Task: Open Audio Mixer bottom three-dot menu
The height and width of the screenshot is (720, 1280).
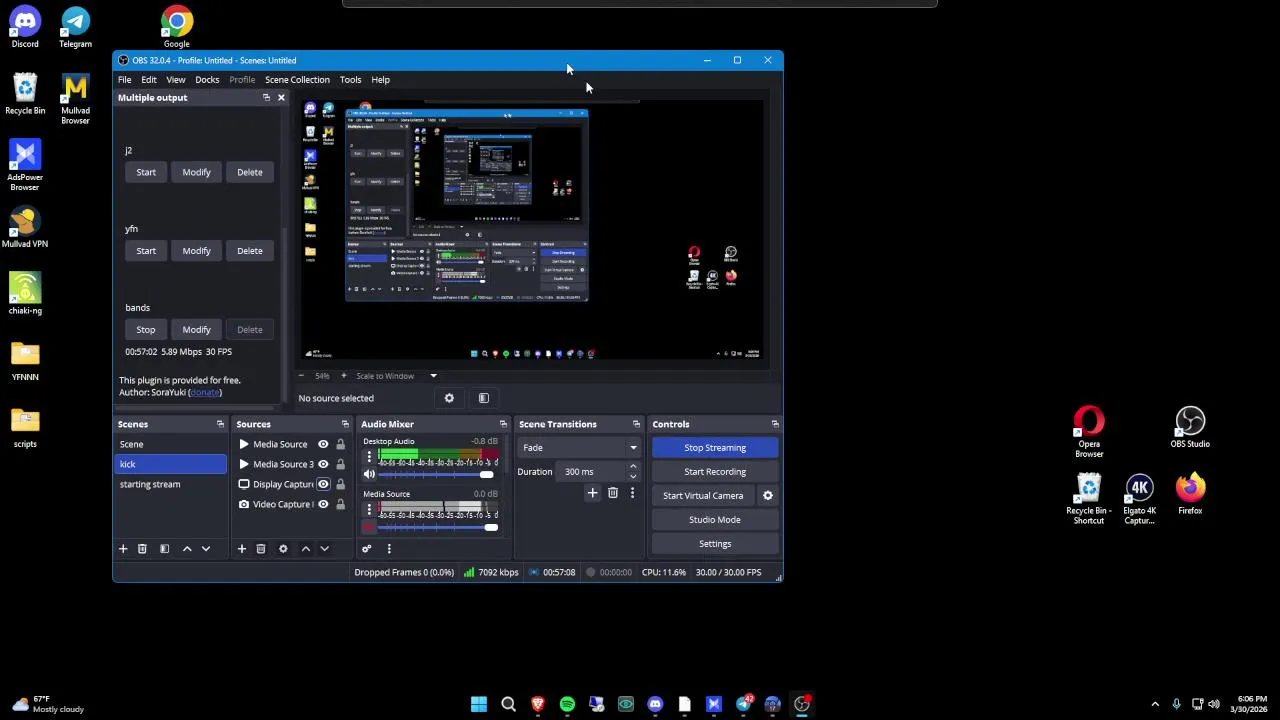Action: 389,548
